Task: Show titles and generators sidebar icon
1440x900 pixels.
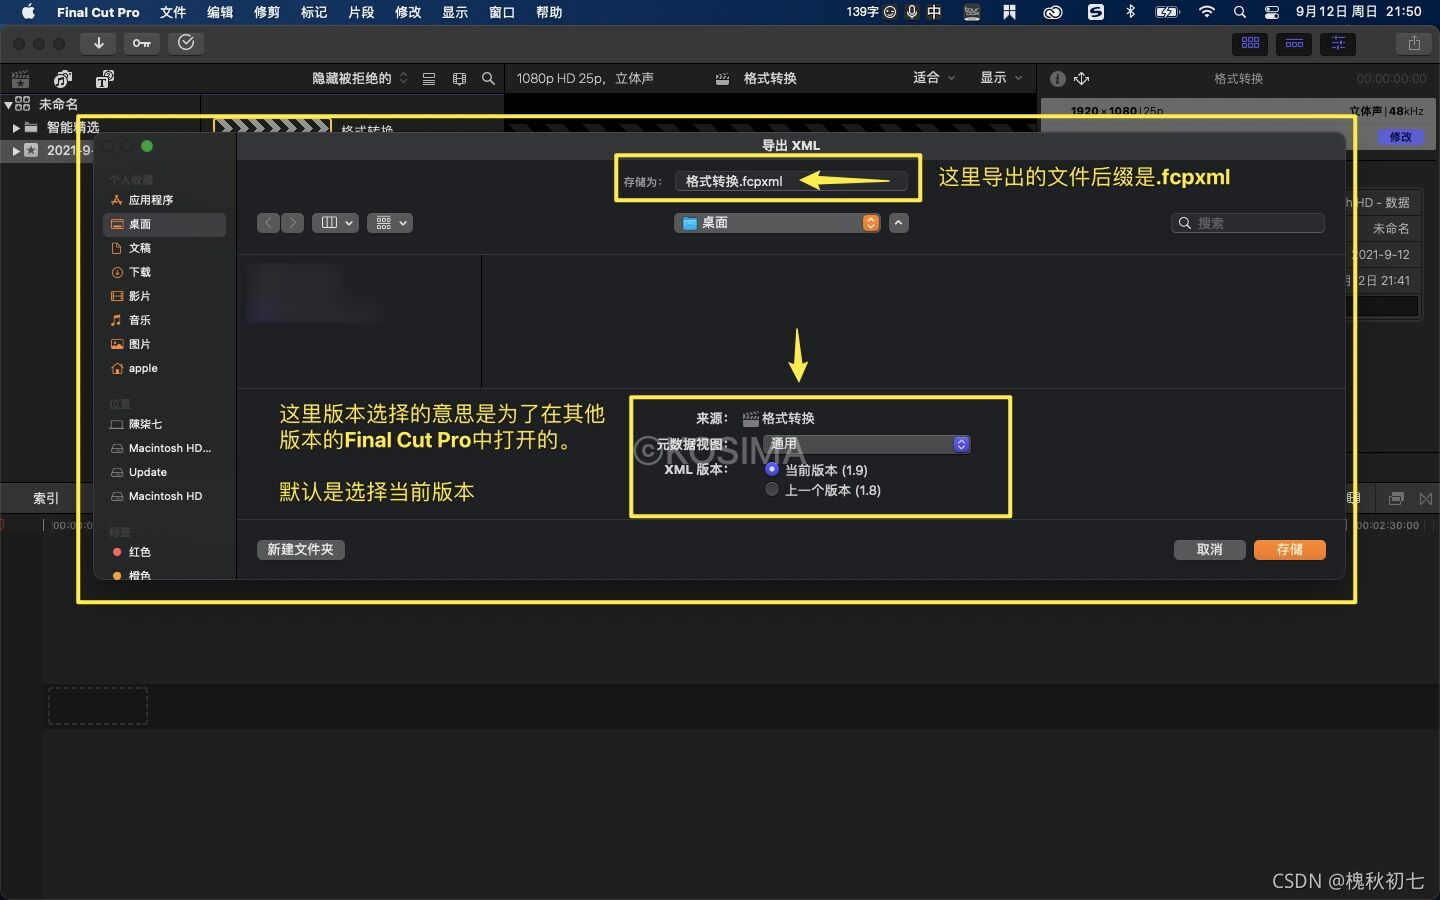Action: (105, 79)
